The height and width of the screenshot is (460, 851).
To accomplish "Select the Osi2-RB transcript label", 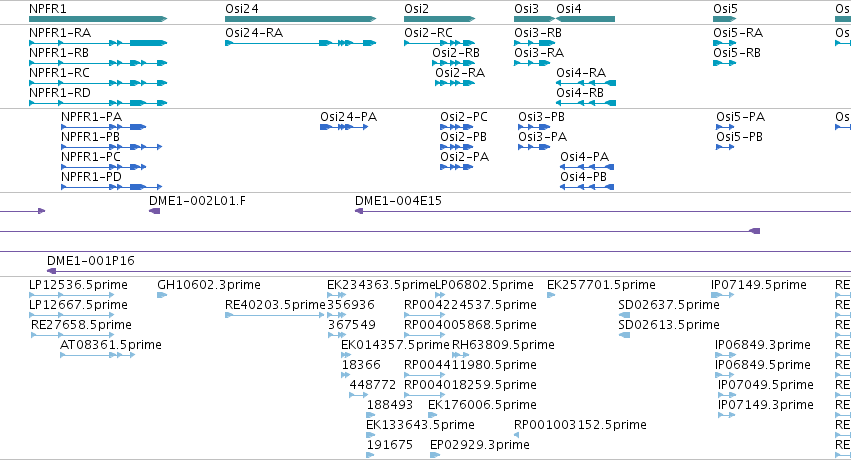I will click(x=456, y=53).
